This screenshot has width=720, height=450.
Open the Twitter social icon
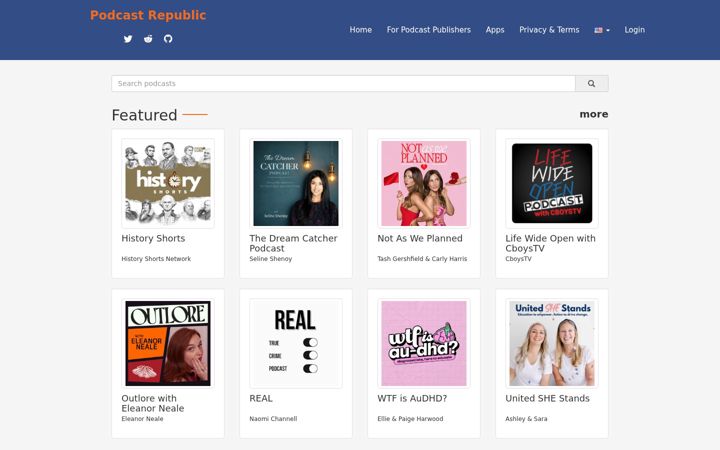coord(128,39)
